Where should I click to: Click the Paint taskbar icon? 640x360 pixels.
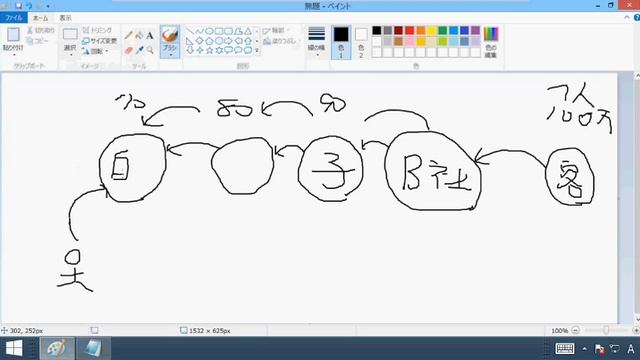(57, 348)
